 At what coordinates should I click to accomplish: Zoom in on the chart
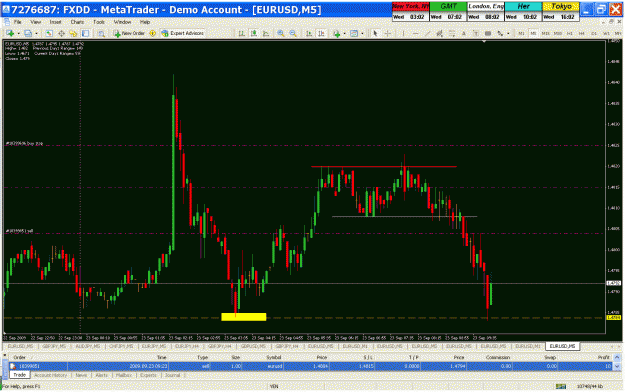pyautogui.click(x=281, y=33)
